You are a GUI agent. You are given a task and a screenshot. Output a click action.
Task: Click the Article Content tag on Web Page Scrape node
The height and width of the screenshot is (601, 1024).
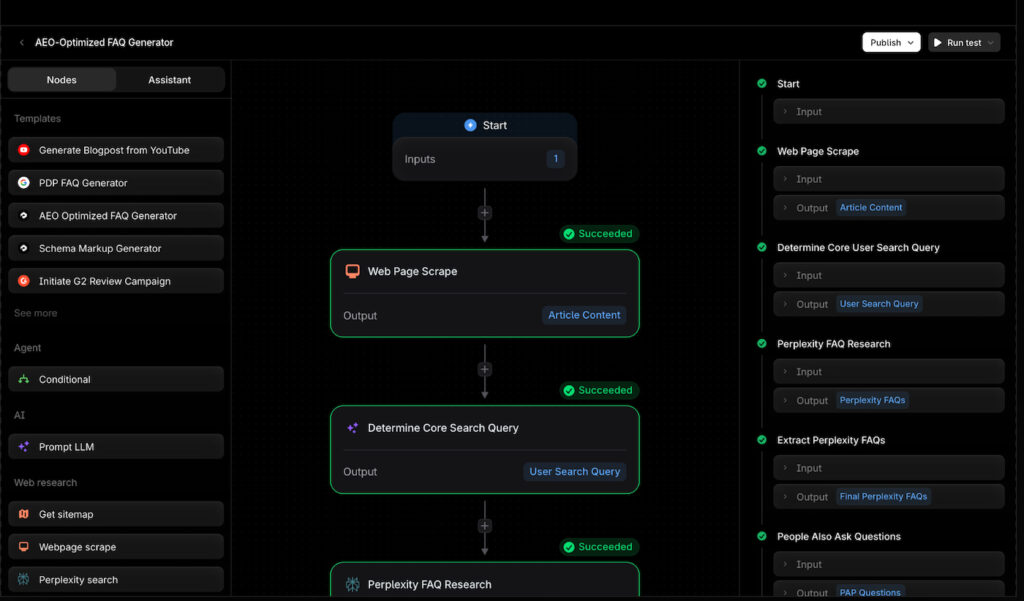(x=584, y=315)
